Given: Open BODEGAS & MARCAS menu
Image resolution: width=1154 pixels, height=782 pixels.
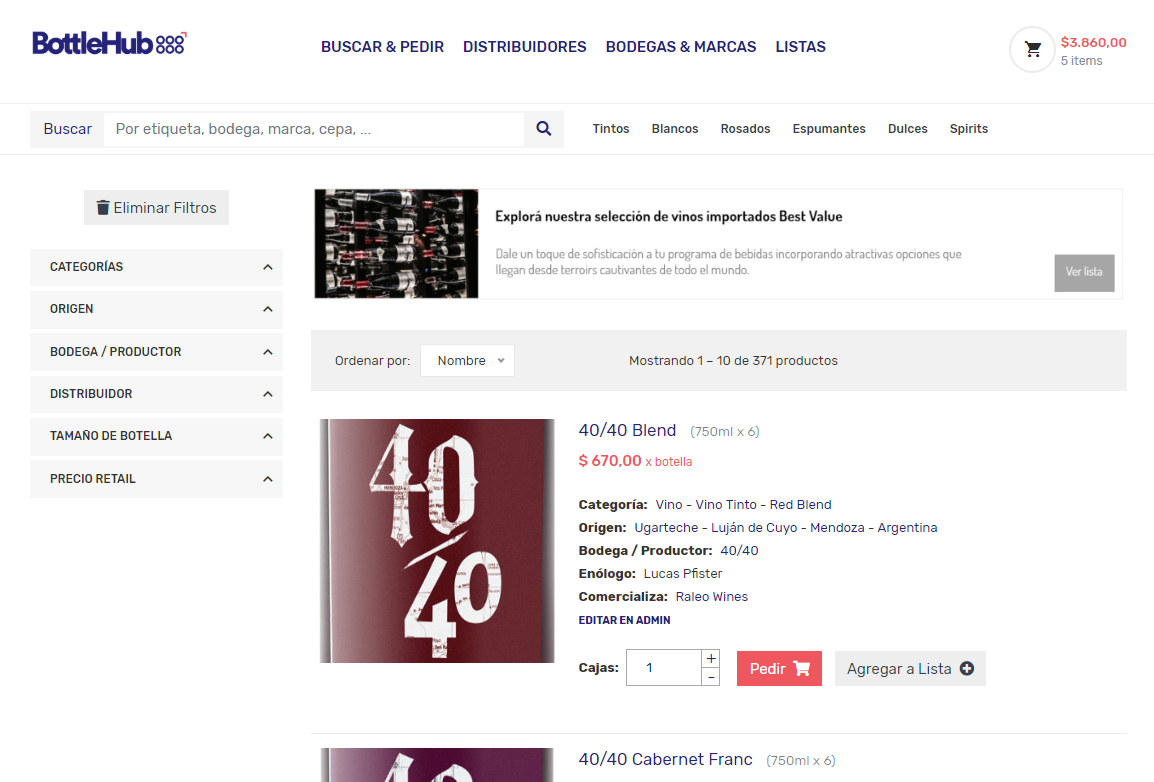Looking at the screenshot, I should [681, 47].
